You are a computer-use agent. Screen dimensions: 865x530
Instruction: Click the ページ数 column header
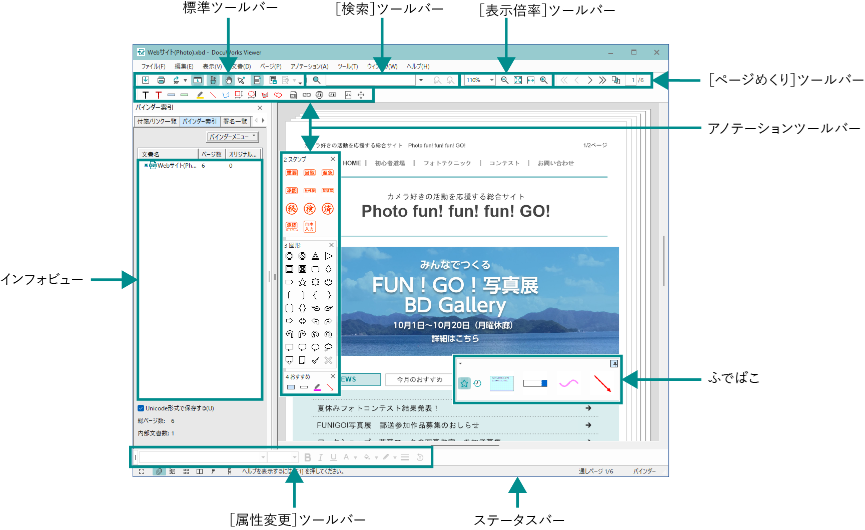coord(211,154)
